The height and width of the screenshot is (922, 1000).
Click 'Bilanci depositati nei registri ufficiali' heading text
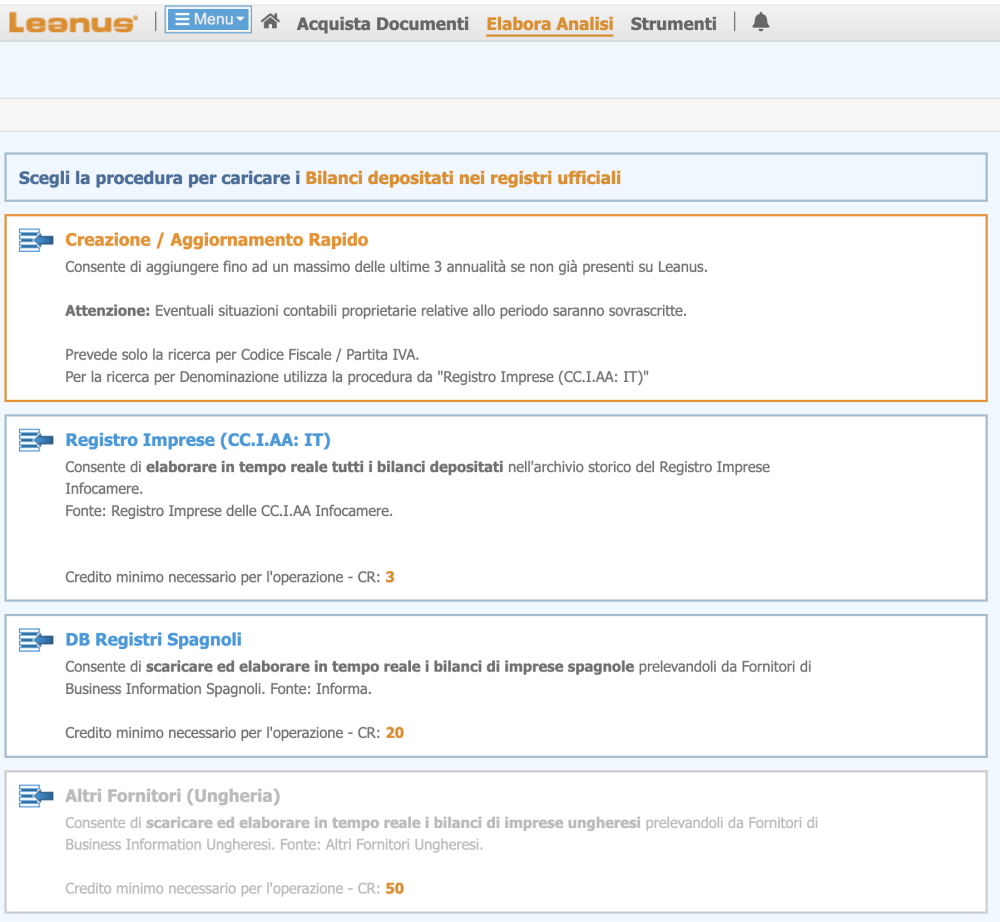(463, 178)
